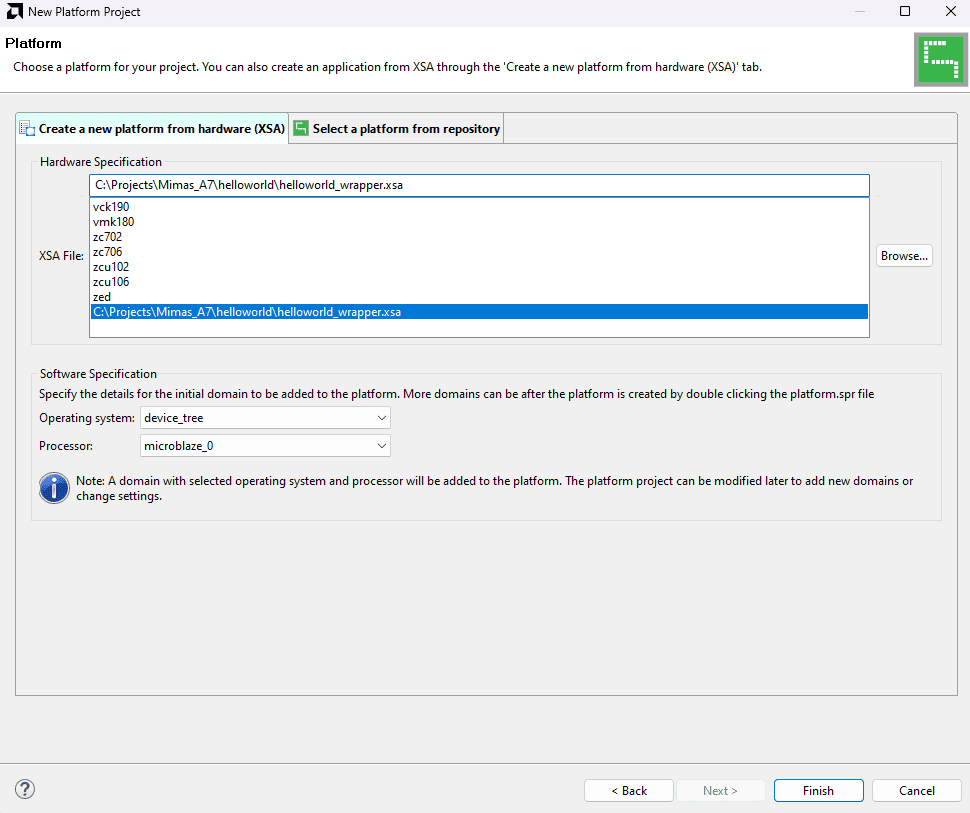Screen dimensions: 970x813
Task: Click the blue information note icon
Action: pyautogui.click(x=54, y=488)
